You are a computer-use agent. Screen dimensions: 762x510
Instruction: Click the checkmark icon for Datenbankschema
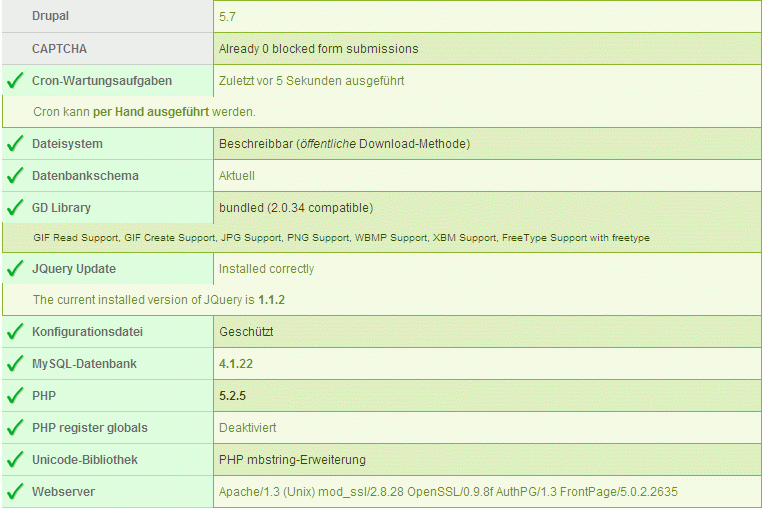[16, 176]
